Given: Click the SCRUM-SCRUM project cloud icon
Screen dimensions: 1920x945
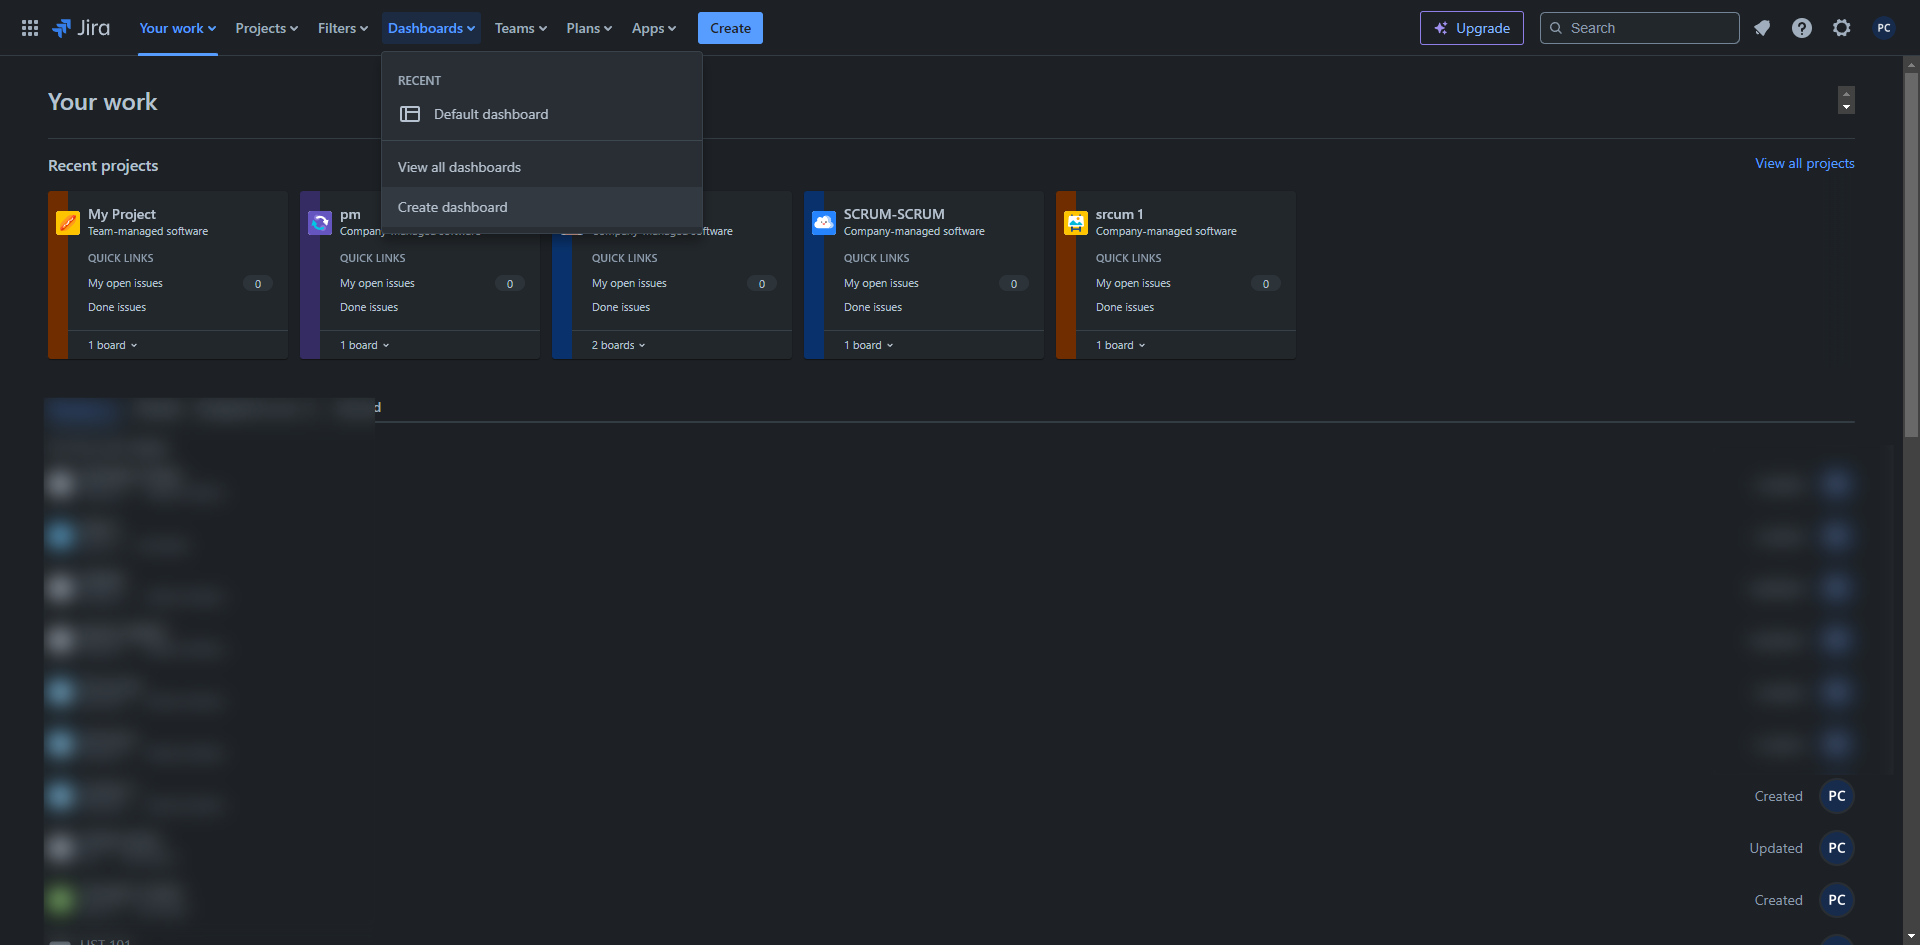Looking at the screenshot, I should 824,222.
